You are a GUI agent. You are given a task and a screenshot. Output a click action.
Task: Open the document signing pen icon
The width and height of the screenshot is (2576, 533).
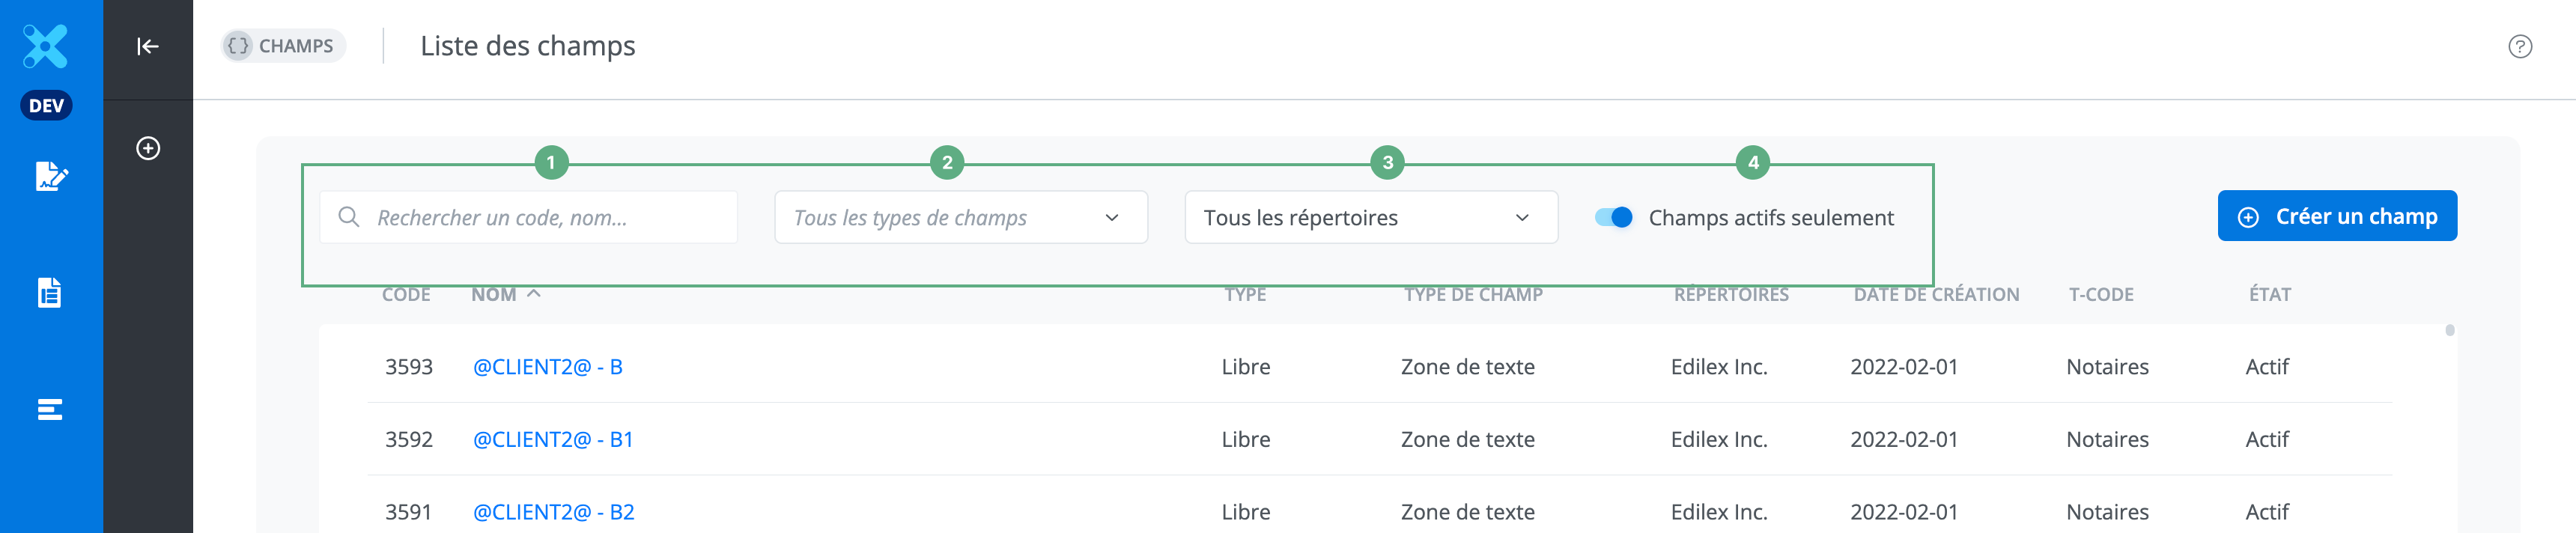(x=50, y=177)
